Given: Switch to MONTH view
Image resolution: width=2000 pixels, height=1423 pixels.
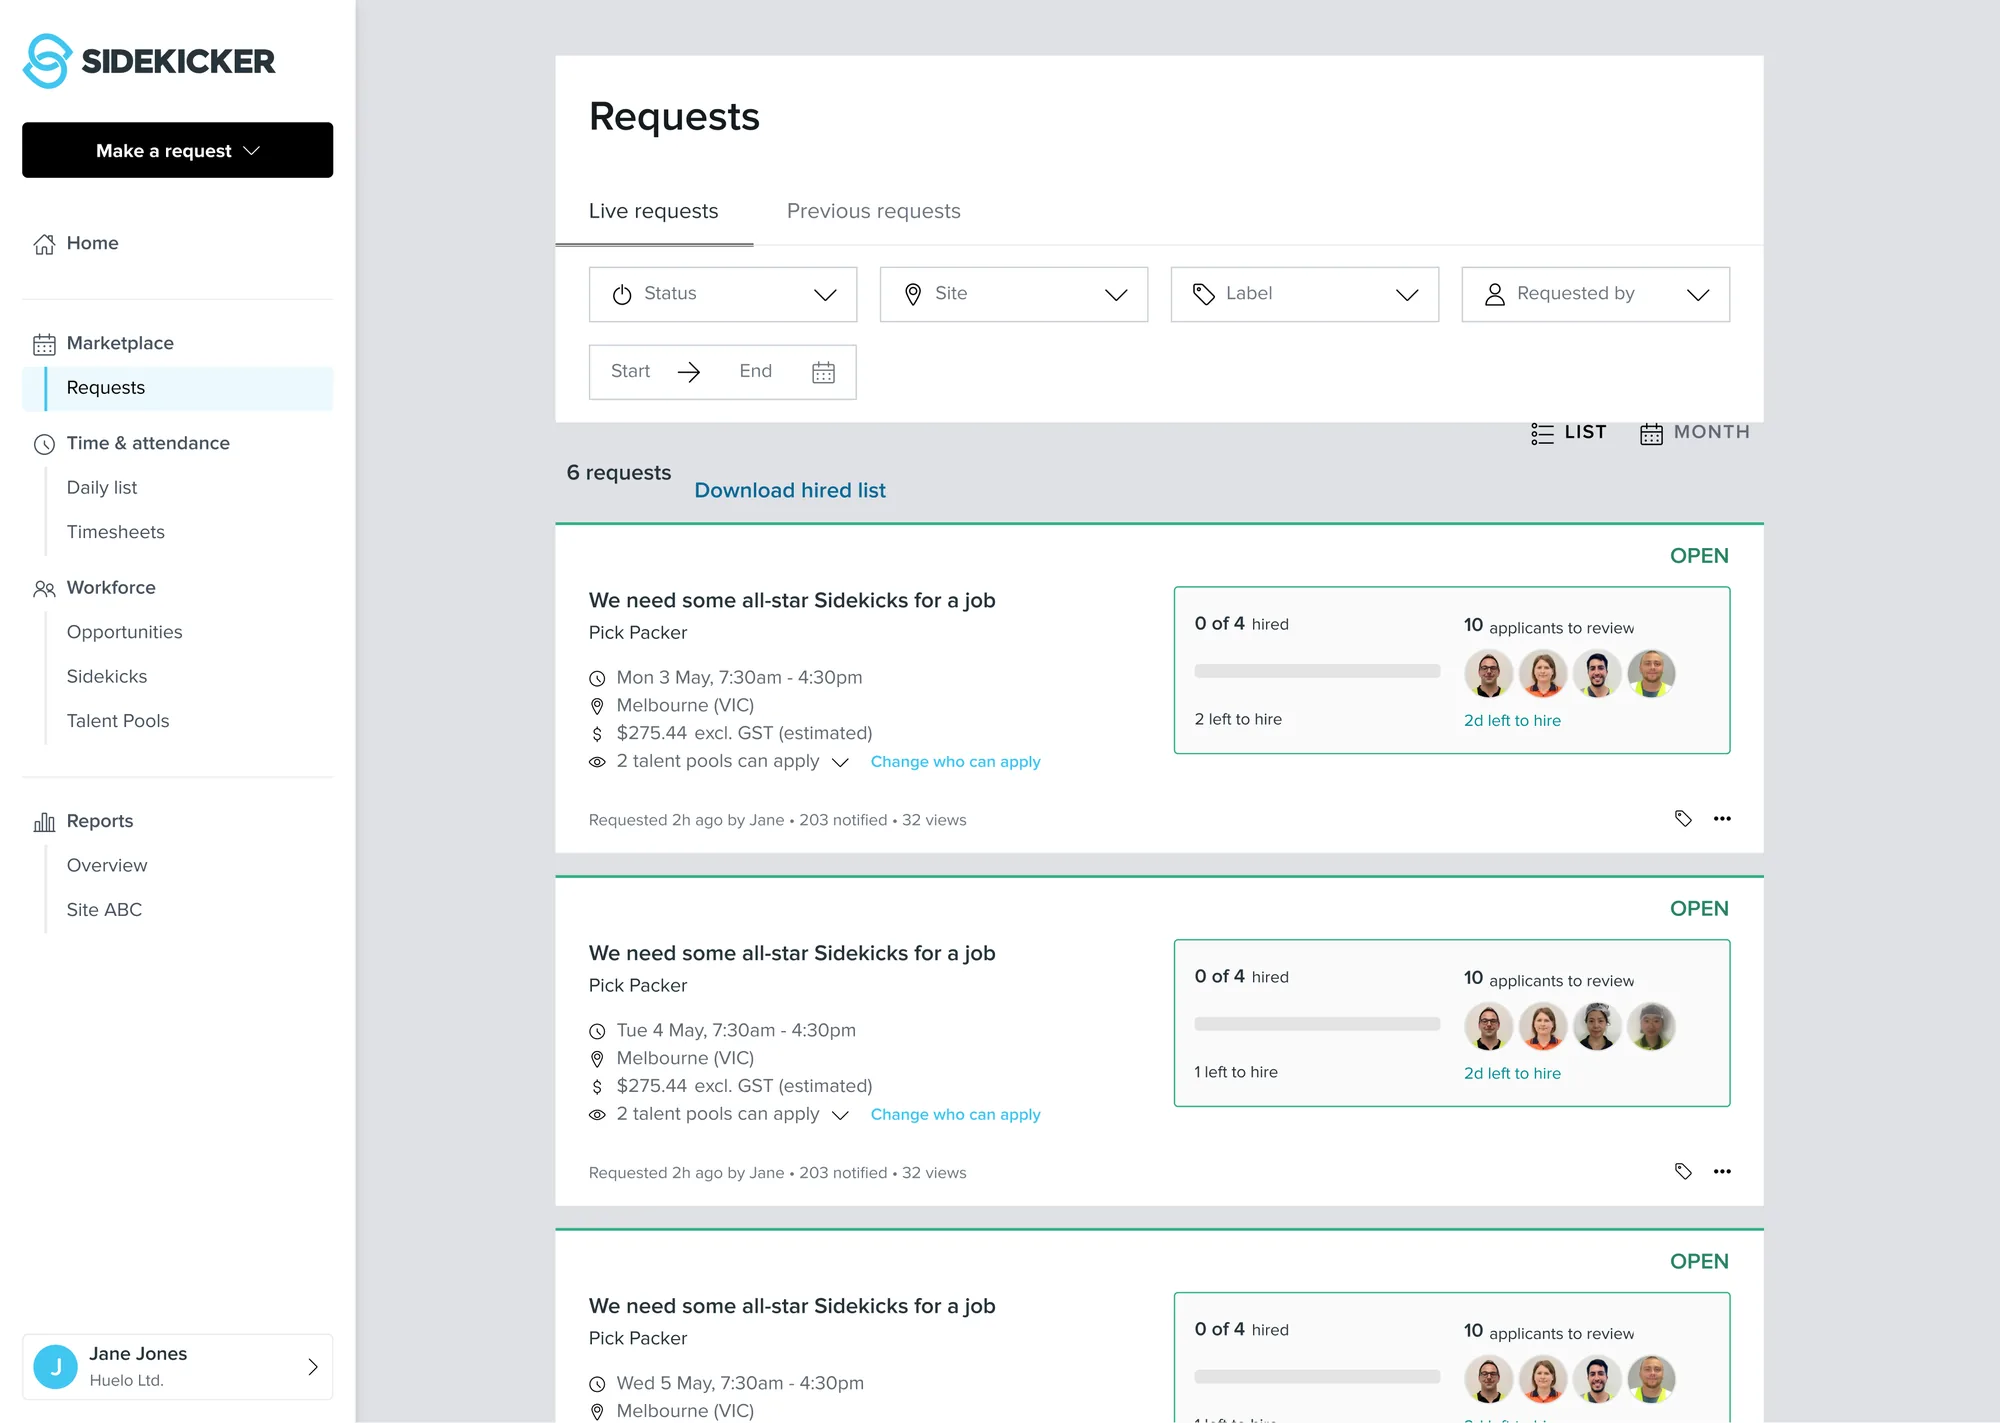Looking at the screenshot, I should coord(1695,433).
